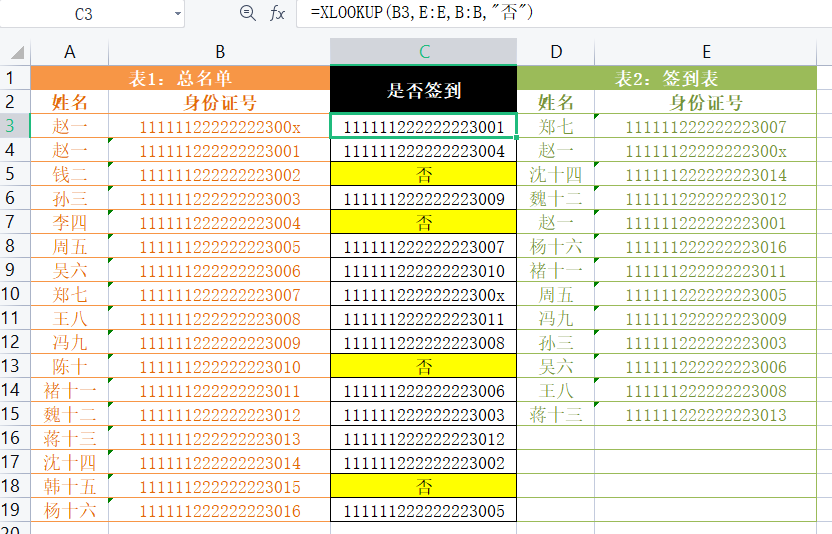Select cell D6 containing 魏十二
The image size is (832, 534).
pyautogui.click(x=556, y=198)
